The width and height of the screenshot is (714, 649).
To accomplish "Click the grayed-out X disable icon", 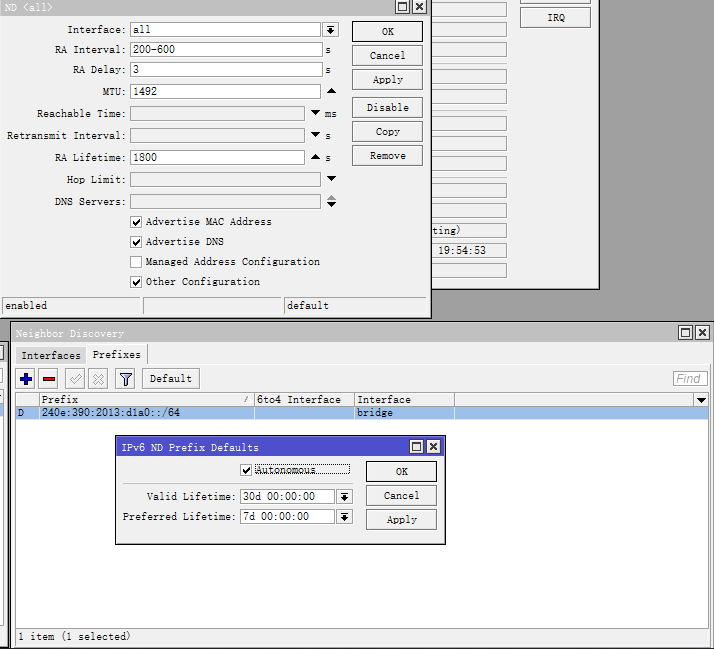I will 98,379.
